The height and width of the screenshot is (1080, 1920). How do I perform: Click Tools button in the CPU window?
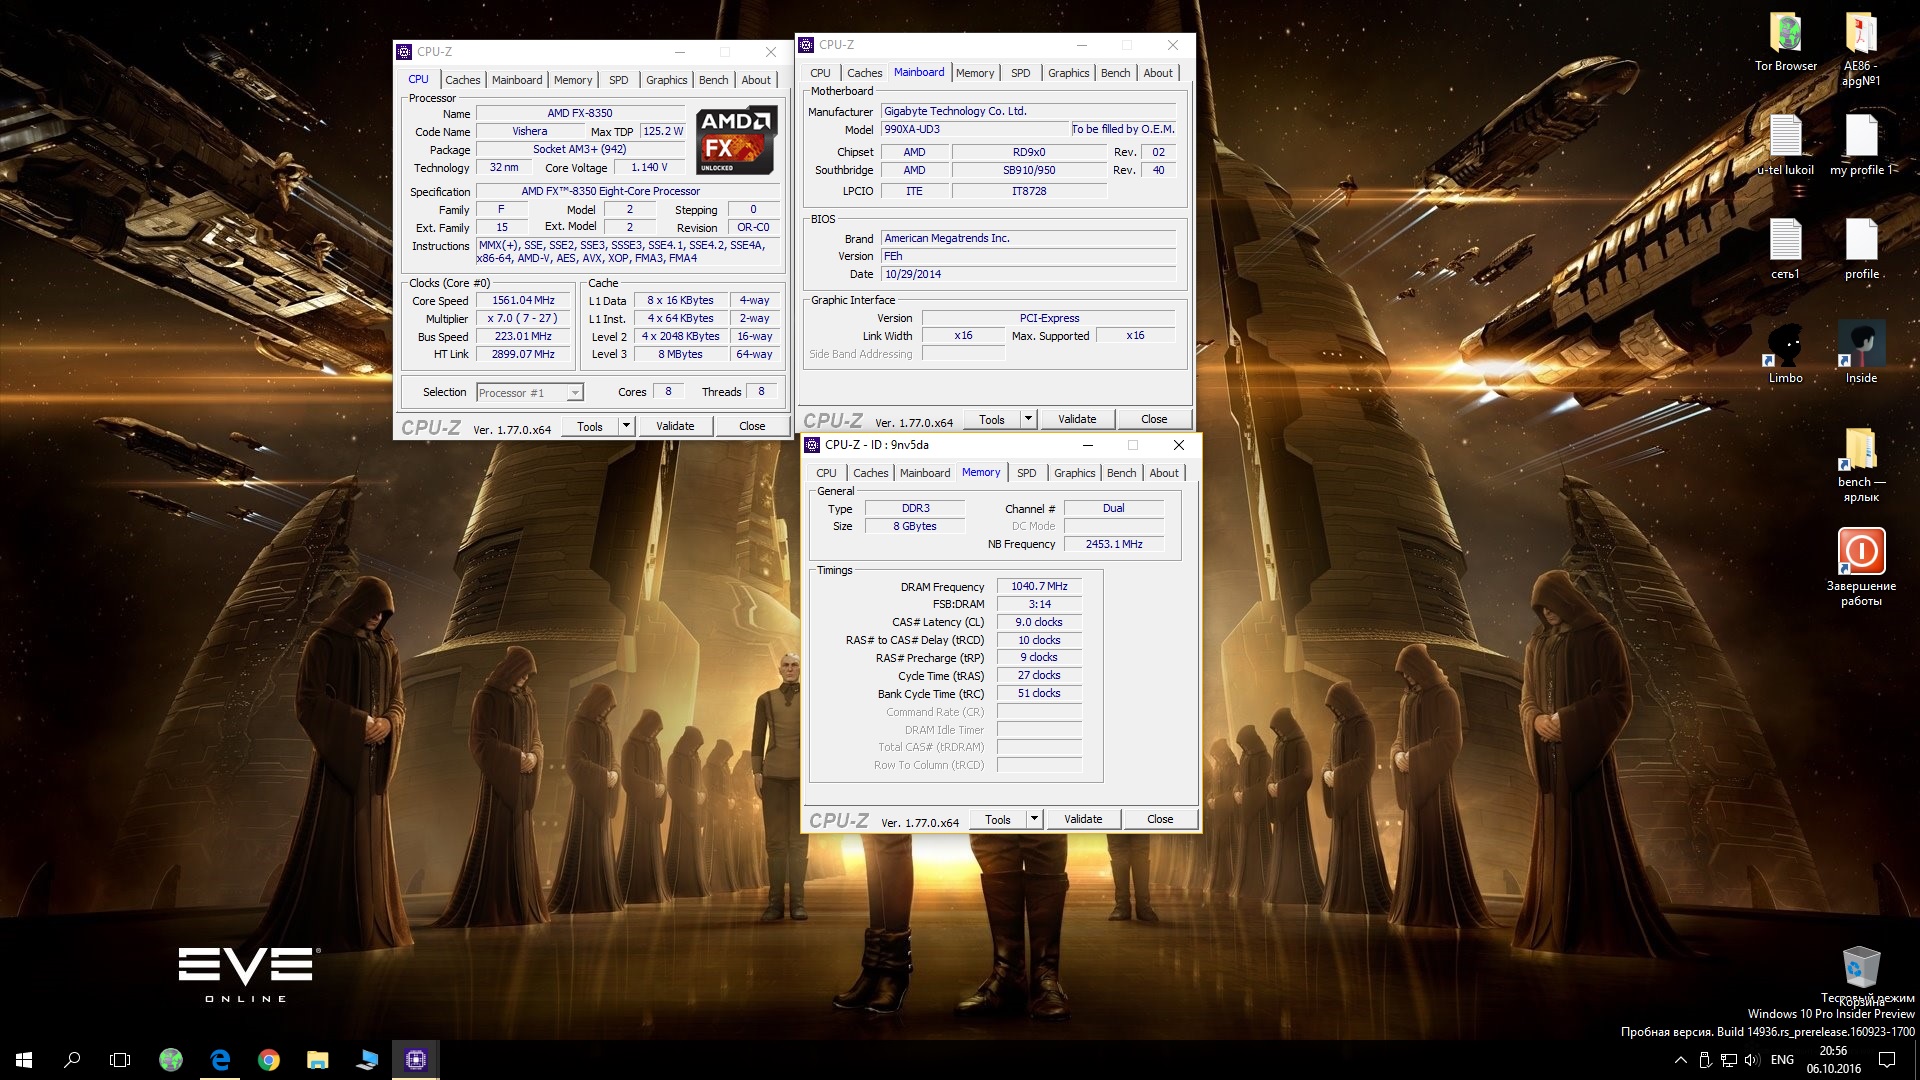pos(590,426)
